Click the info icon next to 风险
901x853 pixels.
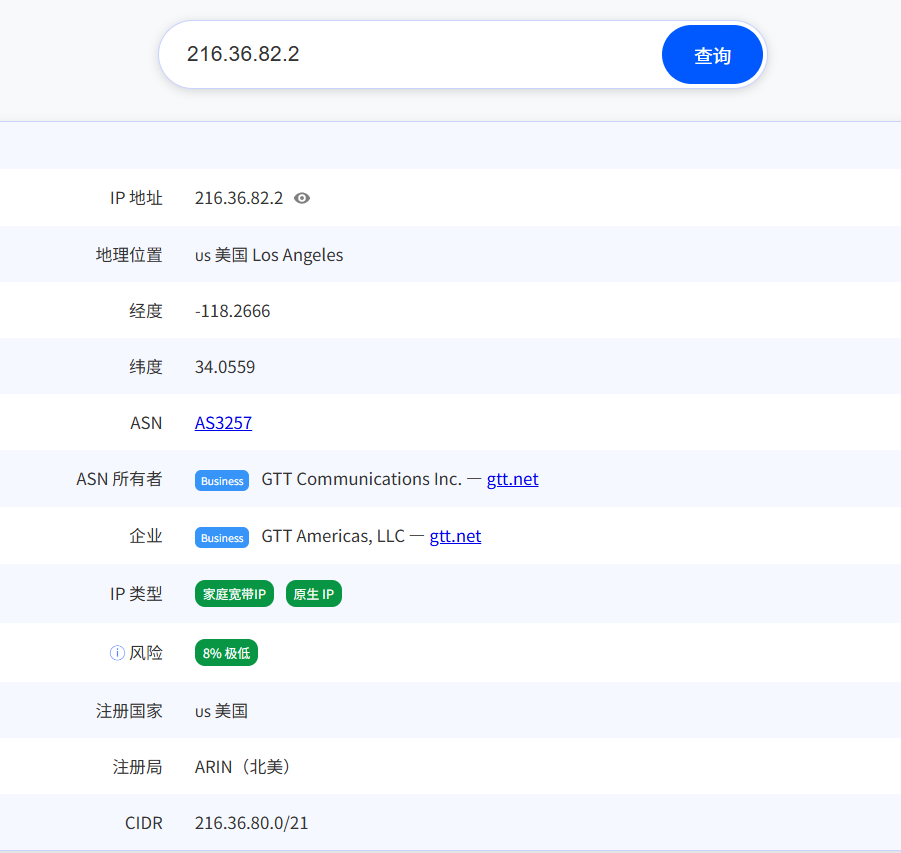pos(117,653)
